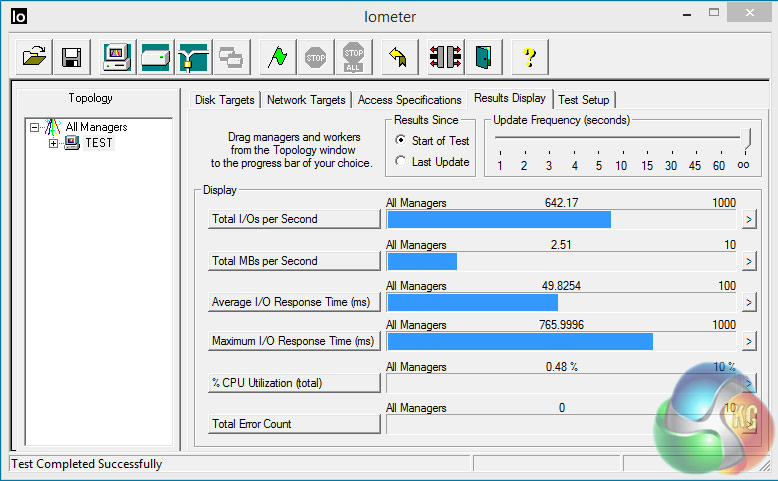This screenshot has height=481, width=778.
Task: Click the 765.9996 maximum response value
Action: (561, 325)
